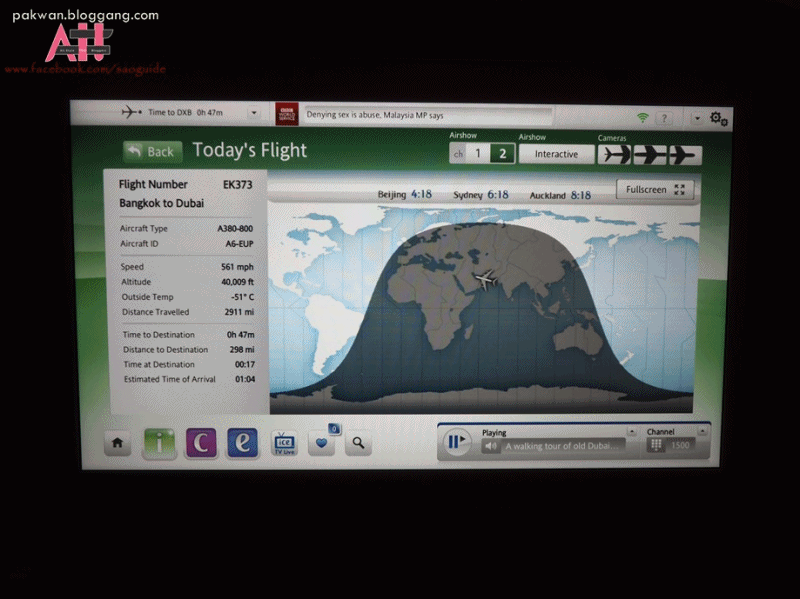Click the 'Bangkok to Dubai' route text

click(x=161, y=203)
